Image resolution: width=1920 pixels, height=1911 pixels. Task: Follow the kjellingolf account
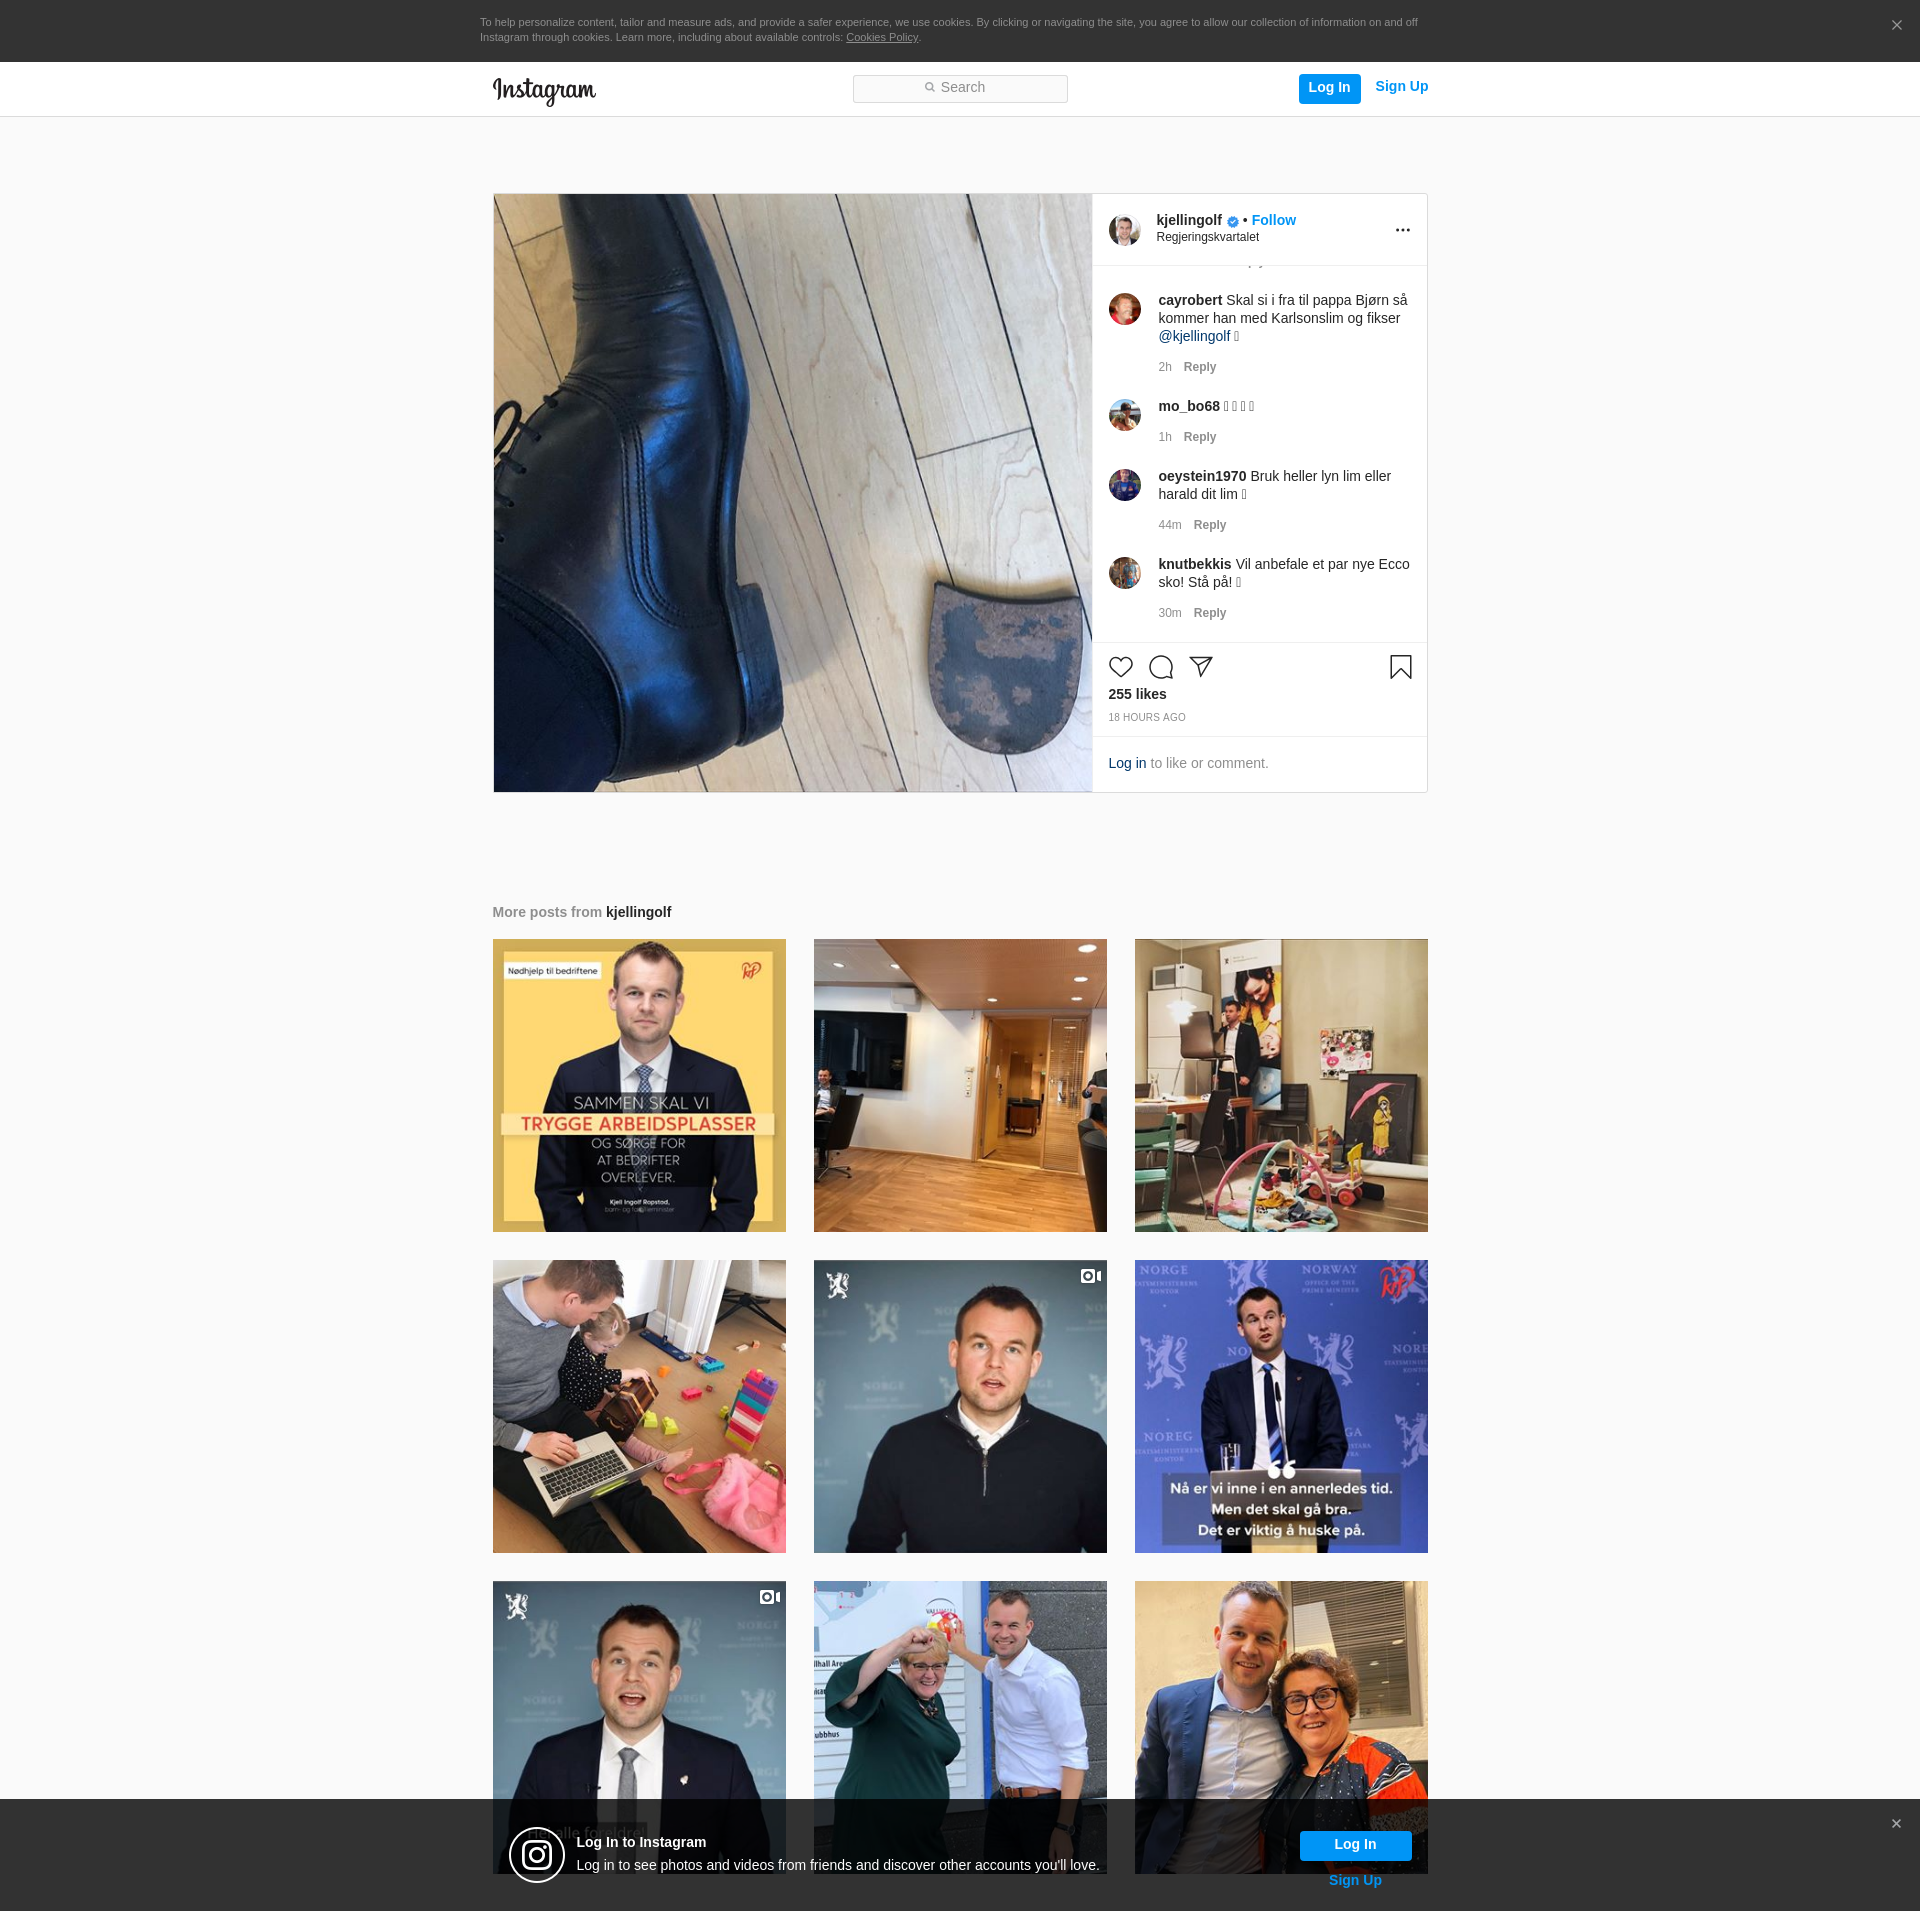(1274, 220)
